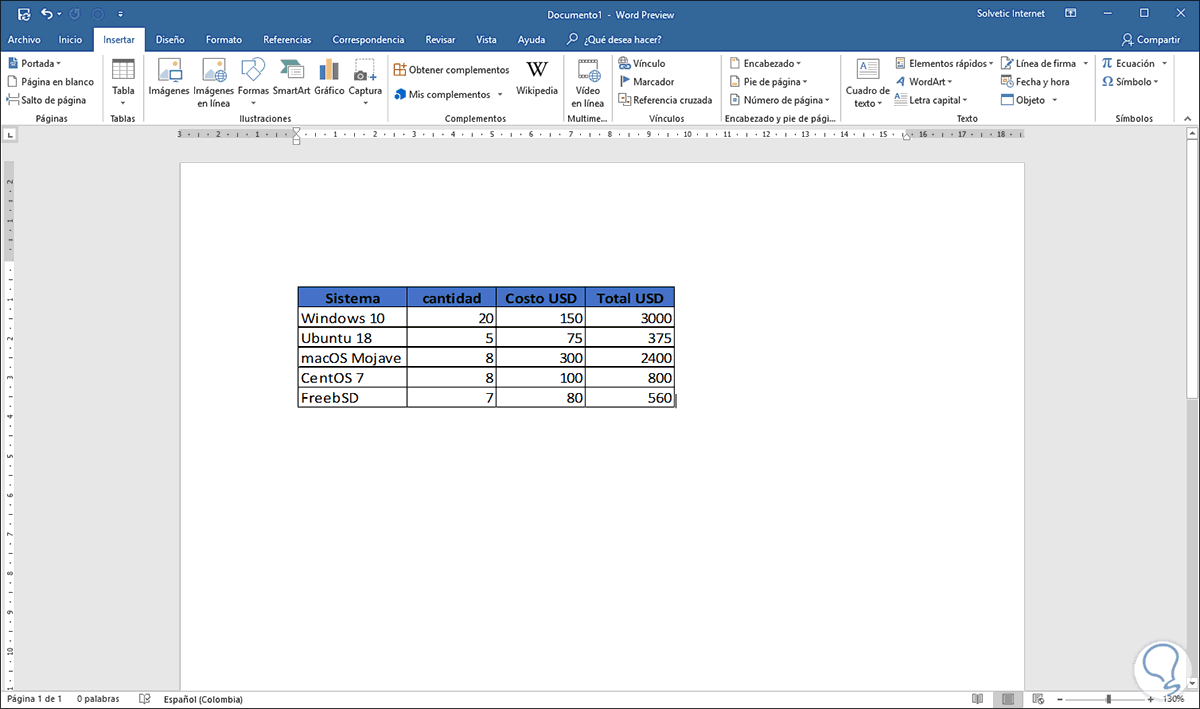Screen dimensions: 1200x709
Task: Open the WordArt gallery
Action: point(923,82)
